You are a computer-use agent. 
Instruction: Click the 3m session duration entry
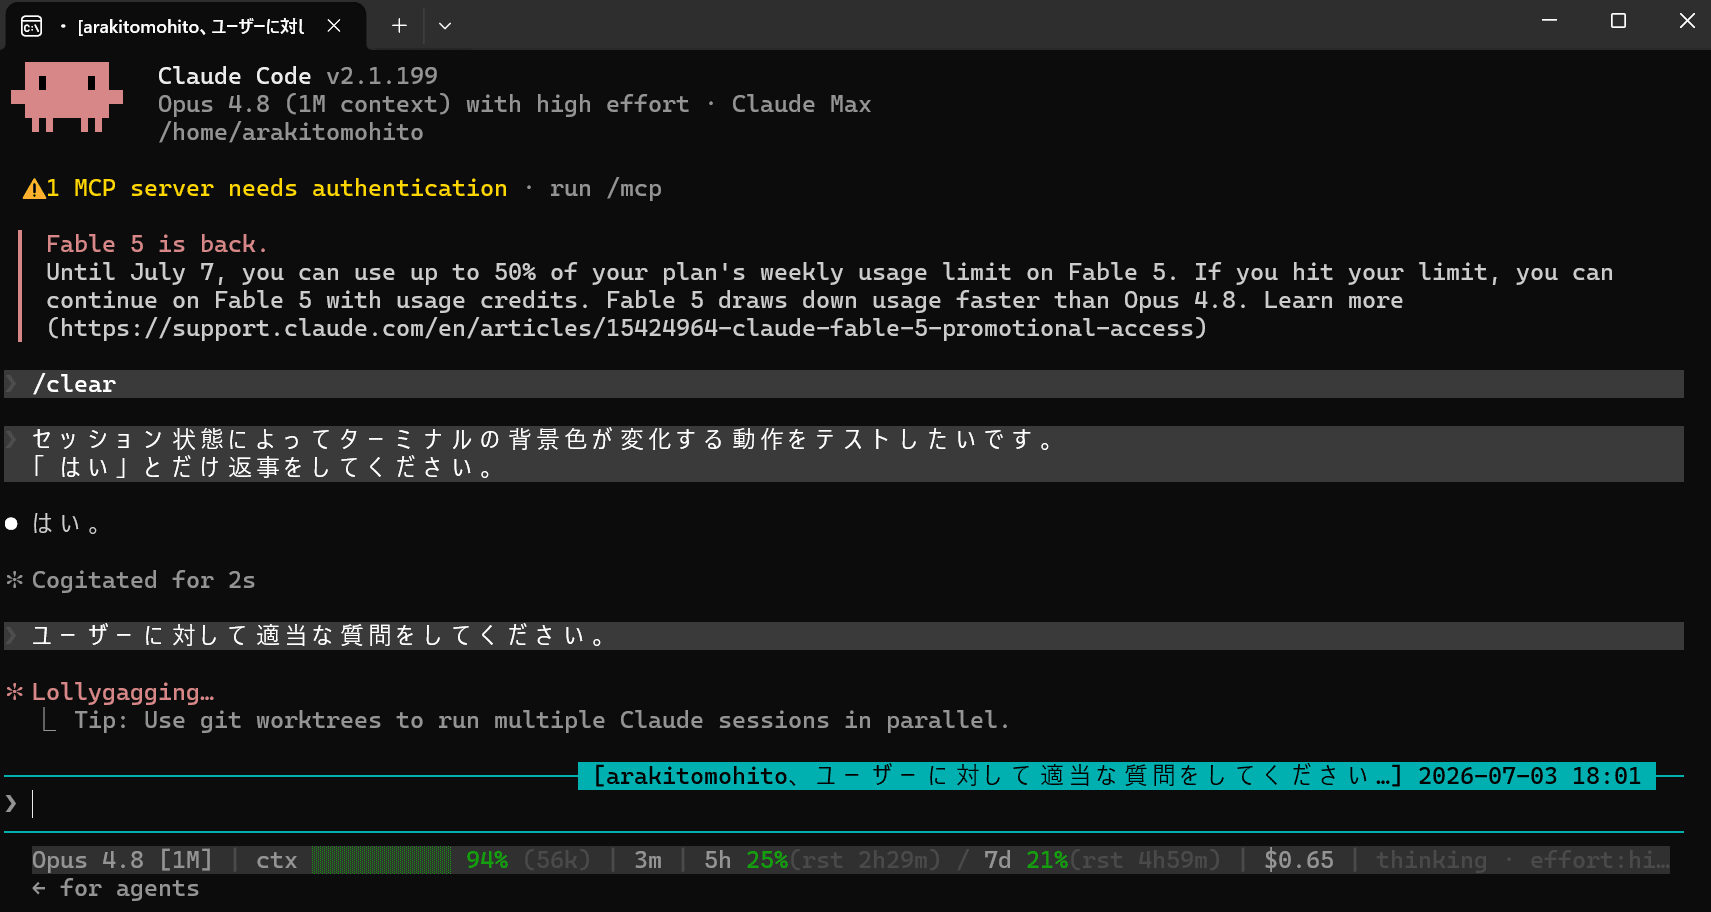(648, 860)
